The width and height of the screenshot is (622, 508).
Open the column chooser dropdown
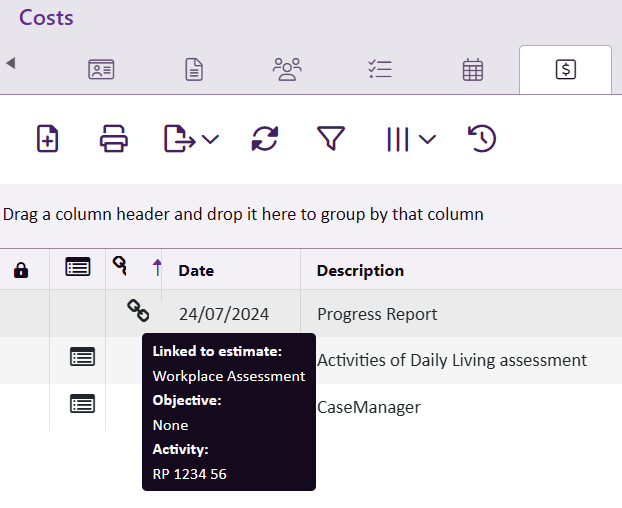pos(411,138)
